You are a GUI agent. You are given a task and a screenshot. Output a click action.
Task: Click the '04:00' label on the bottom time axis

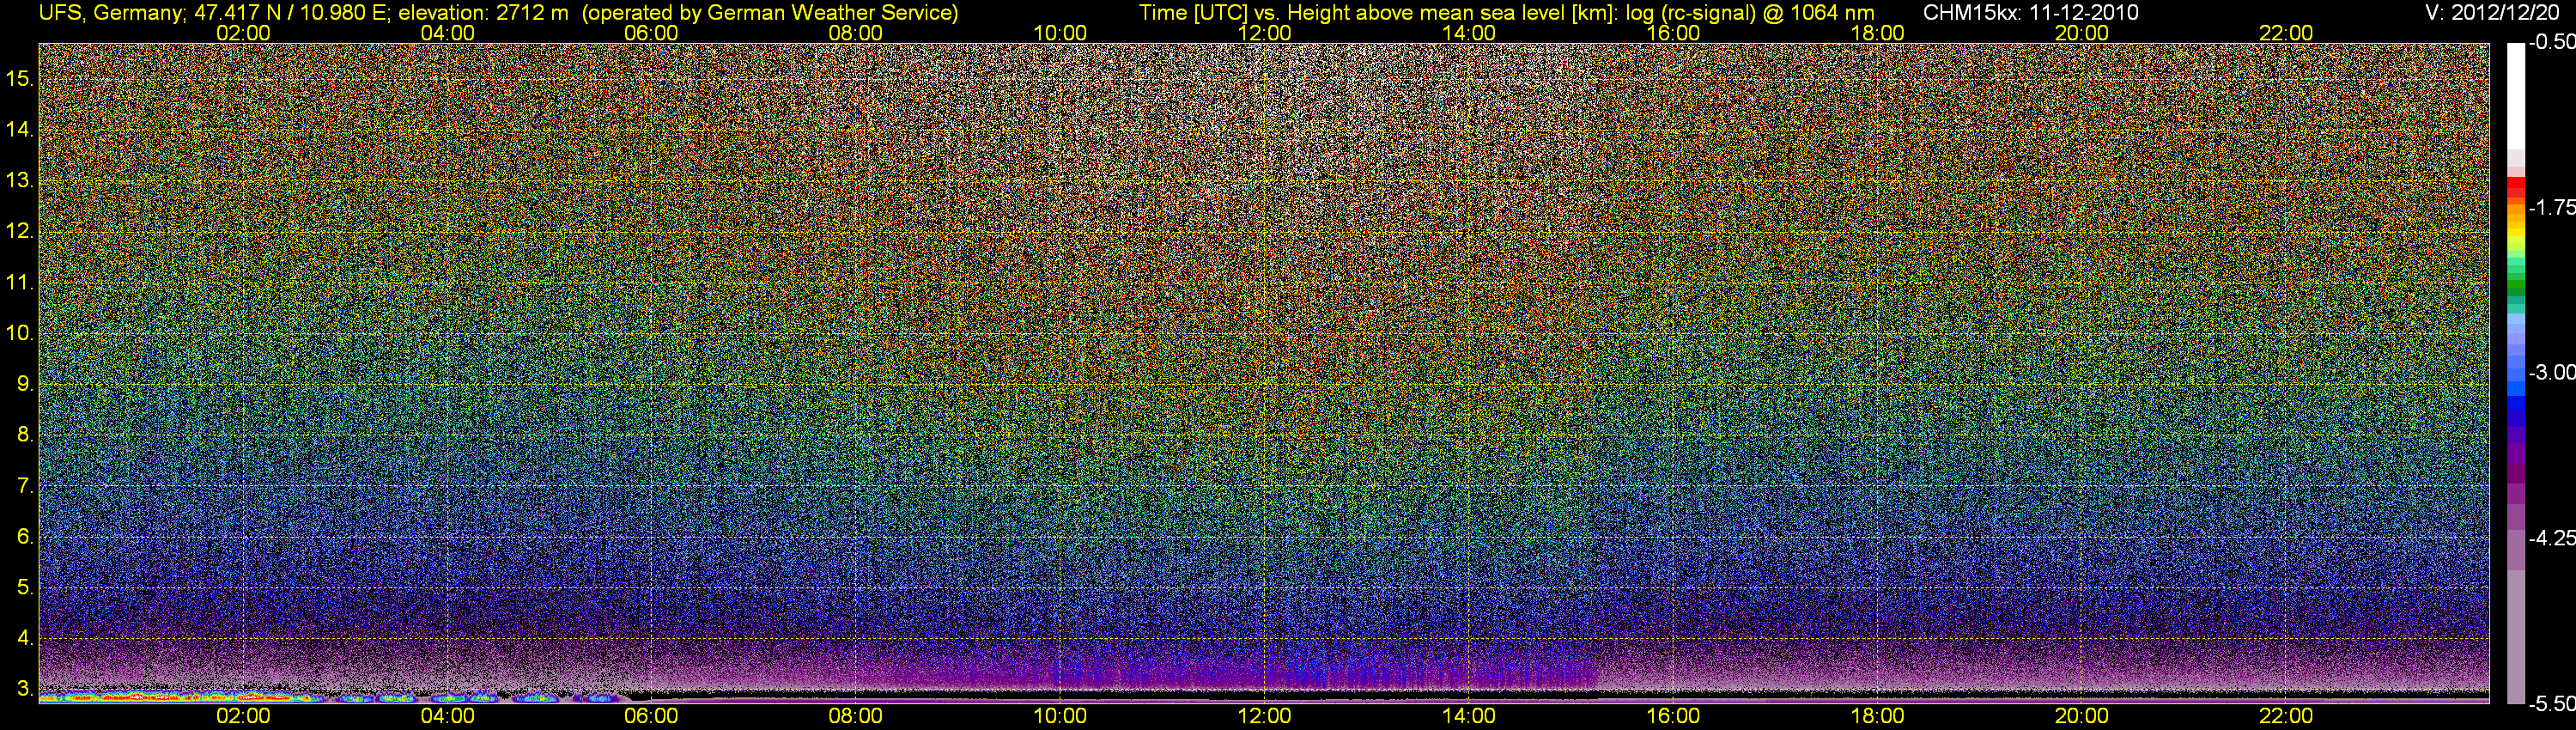(x=447, y=716)
